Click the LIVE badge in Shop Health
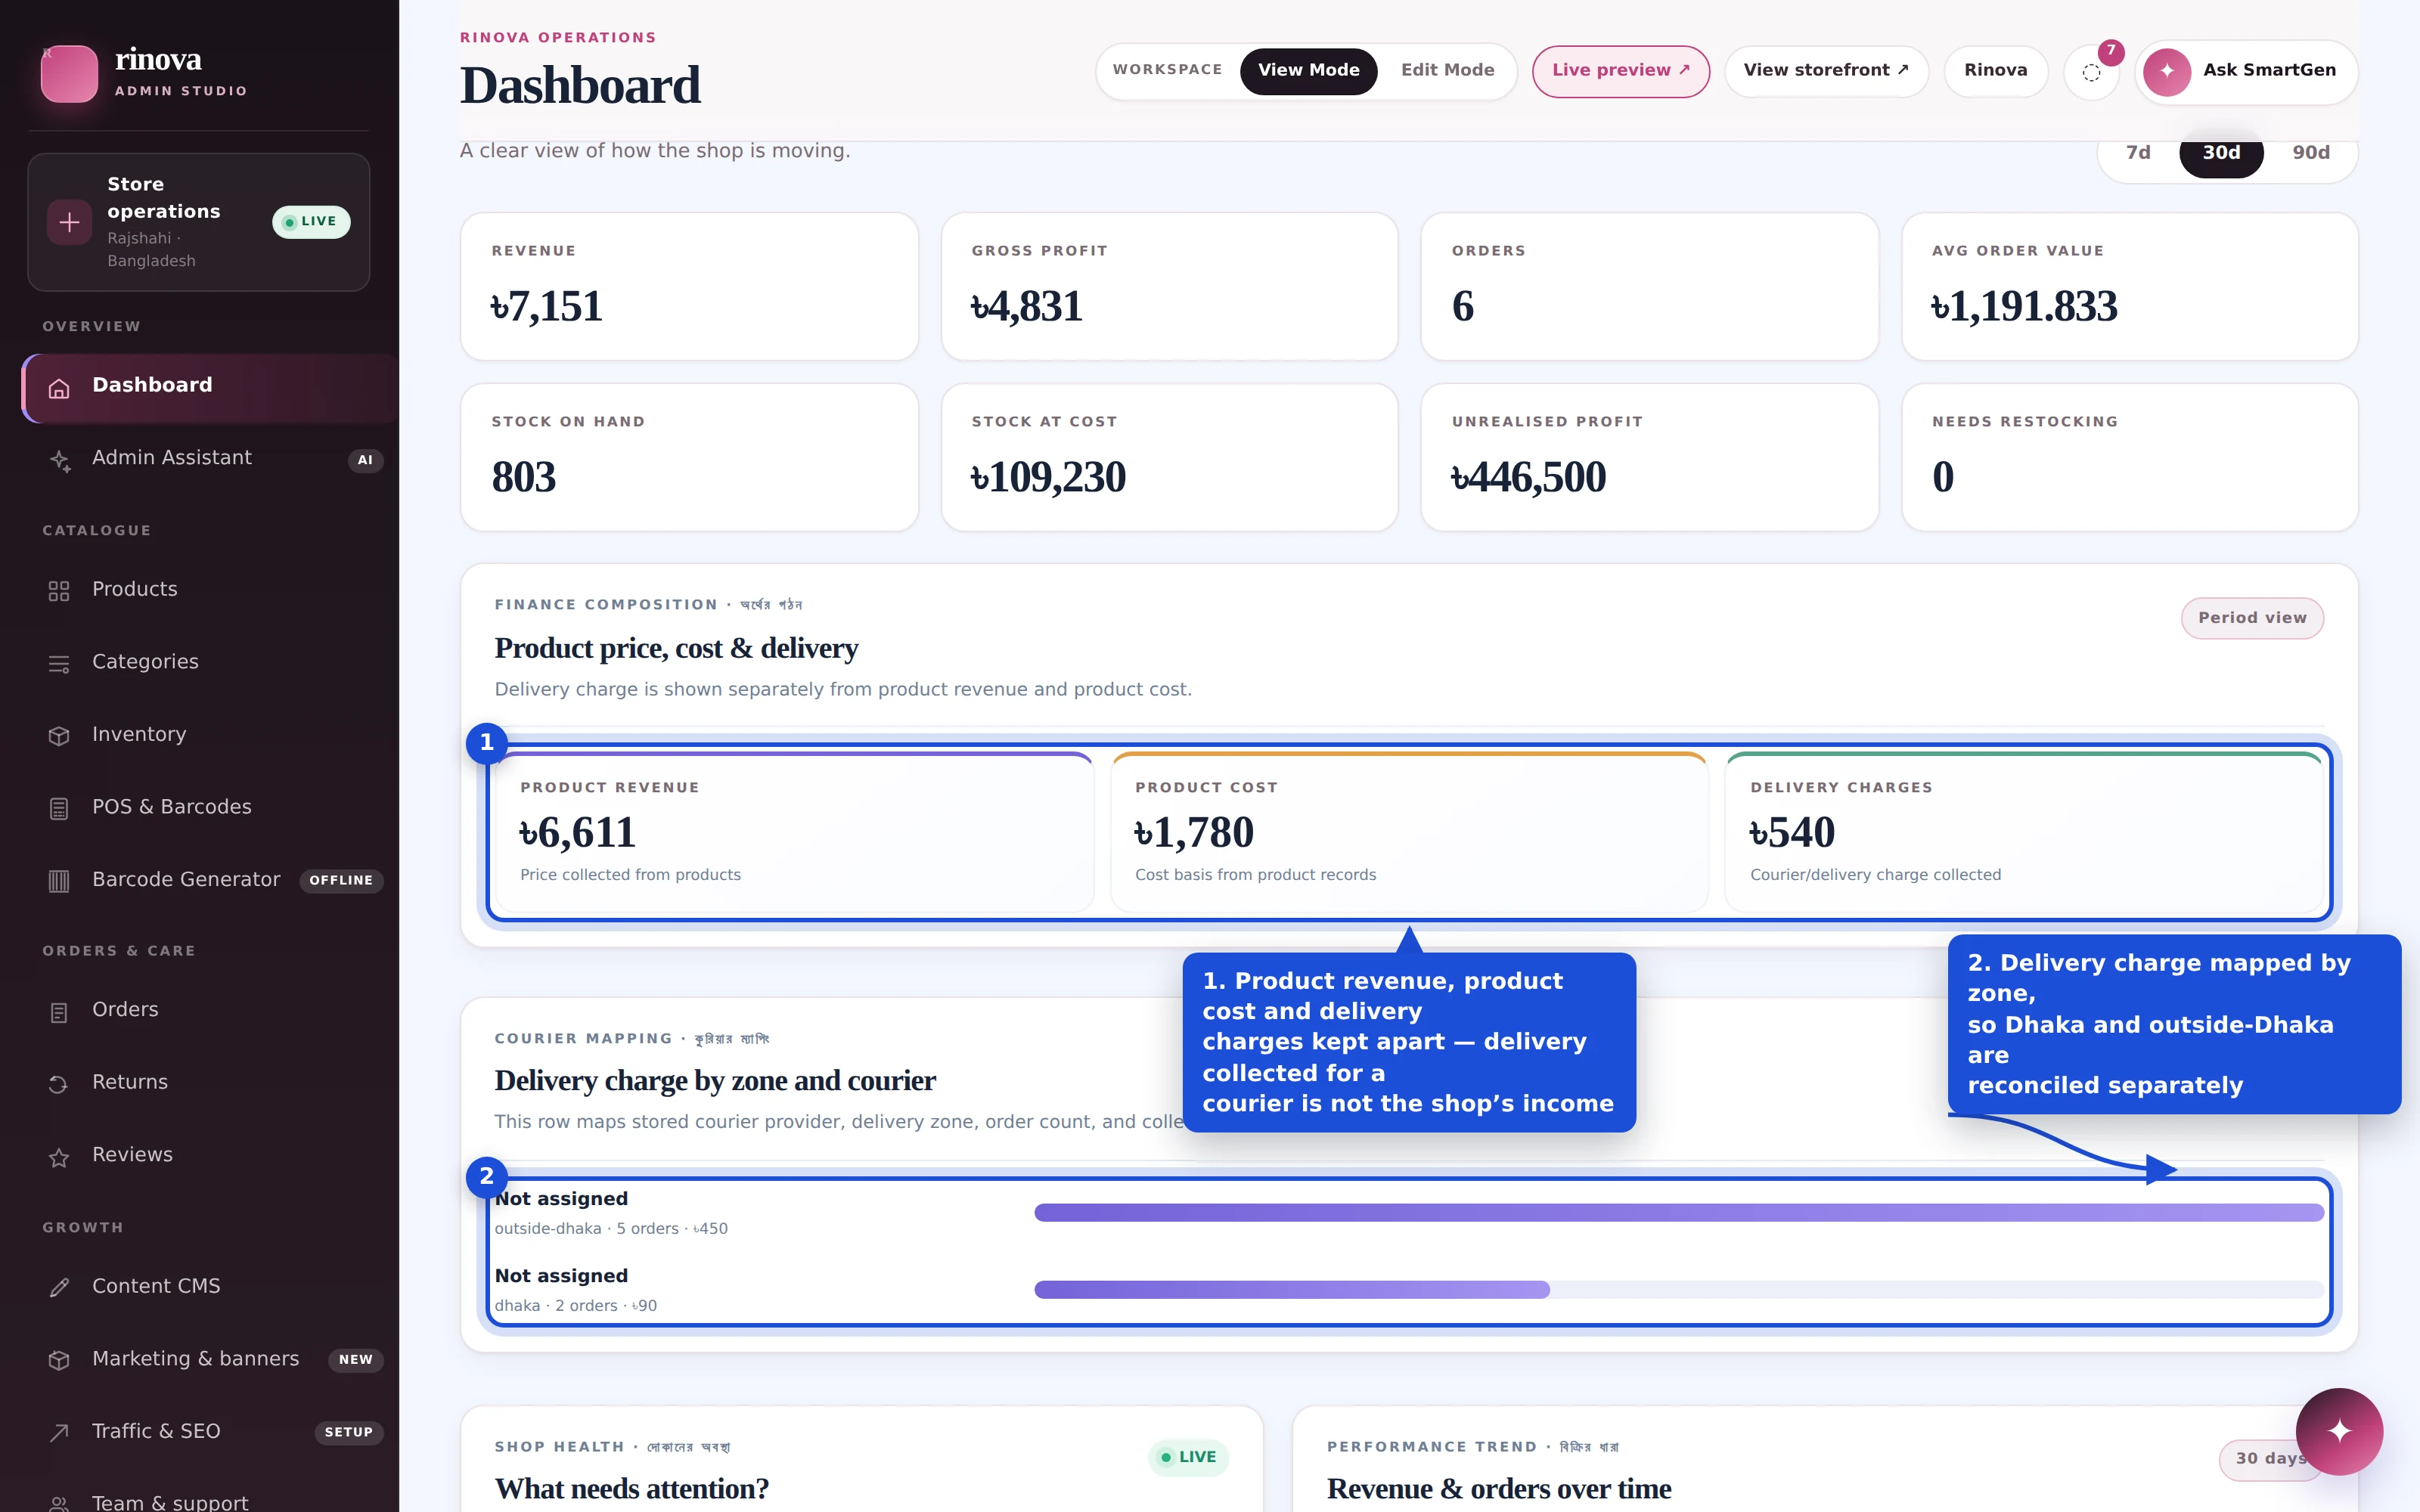Image resolution: width=2420 pixels, height=1512 pixels. [1188, 1458]
